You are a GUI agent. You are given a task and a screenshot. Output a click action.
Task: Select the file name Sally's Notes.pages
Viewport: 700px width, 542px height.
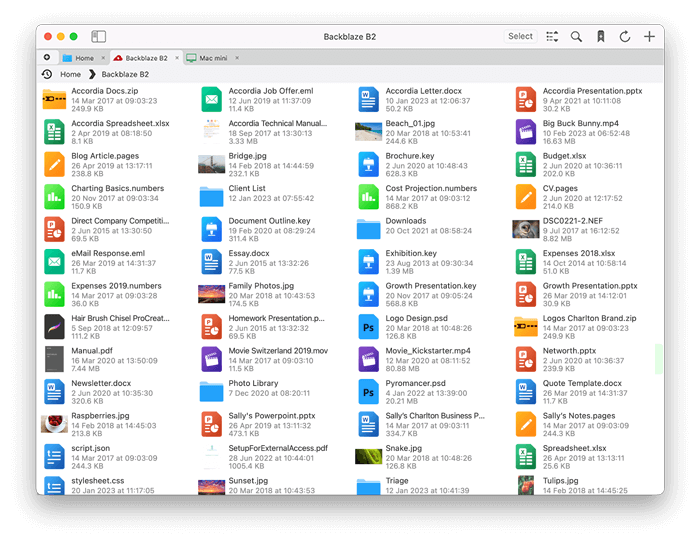pos(579,416)
